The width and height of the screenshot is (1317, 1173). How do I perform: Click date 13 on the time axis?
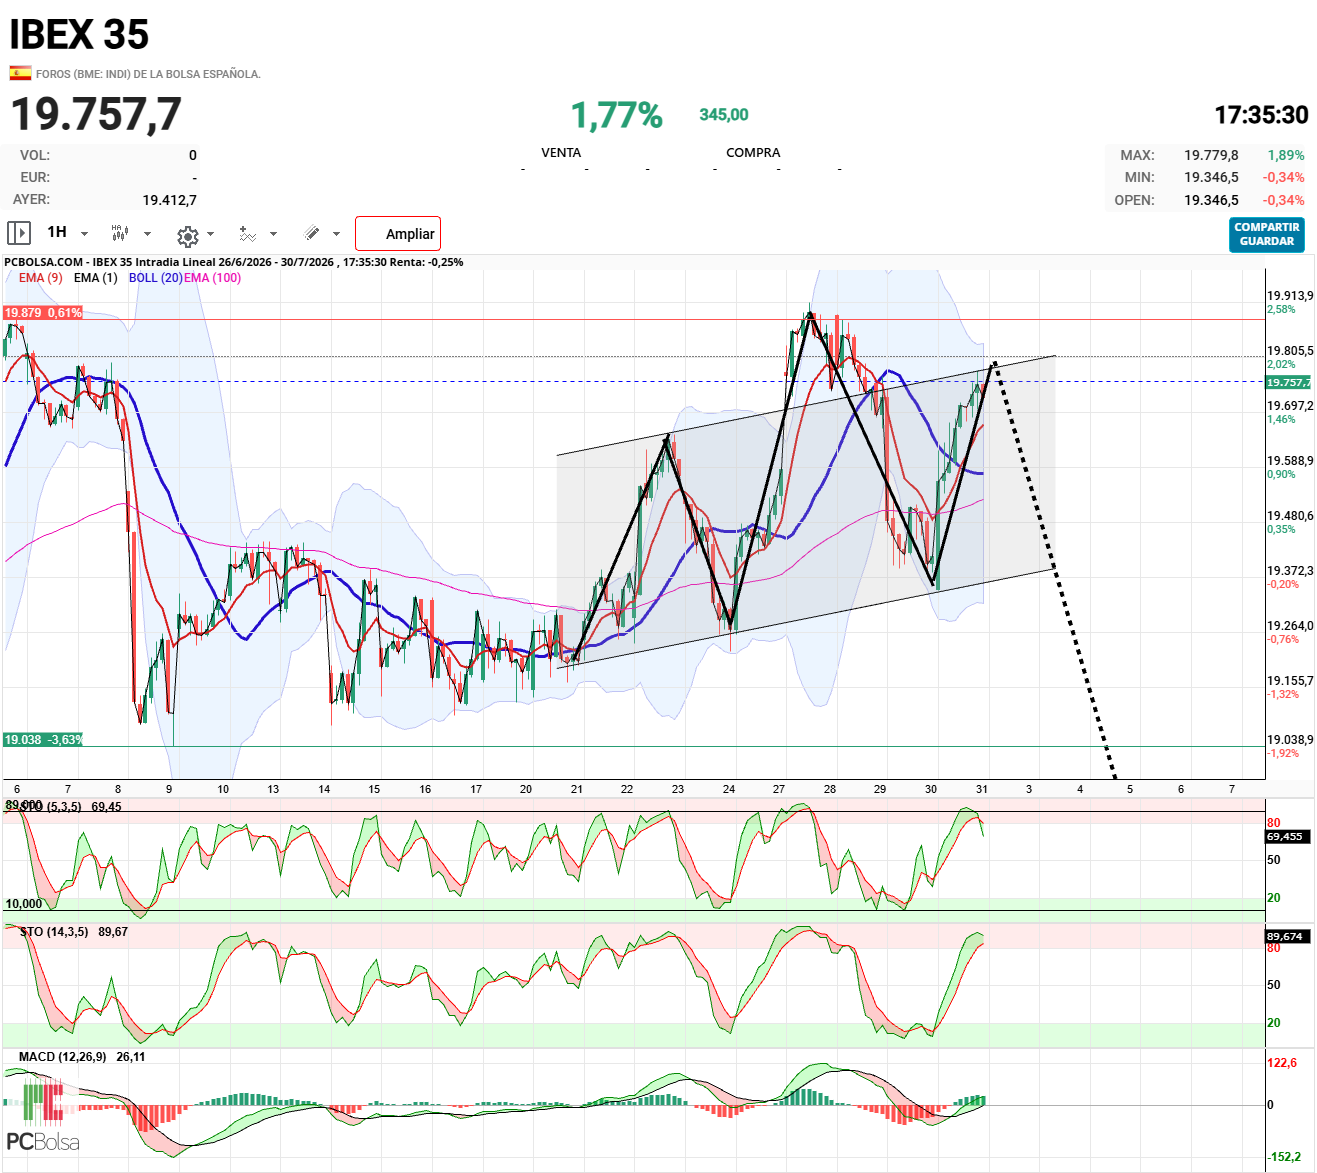[273, 789]
